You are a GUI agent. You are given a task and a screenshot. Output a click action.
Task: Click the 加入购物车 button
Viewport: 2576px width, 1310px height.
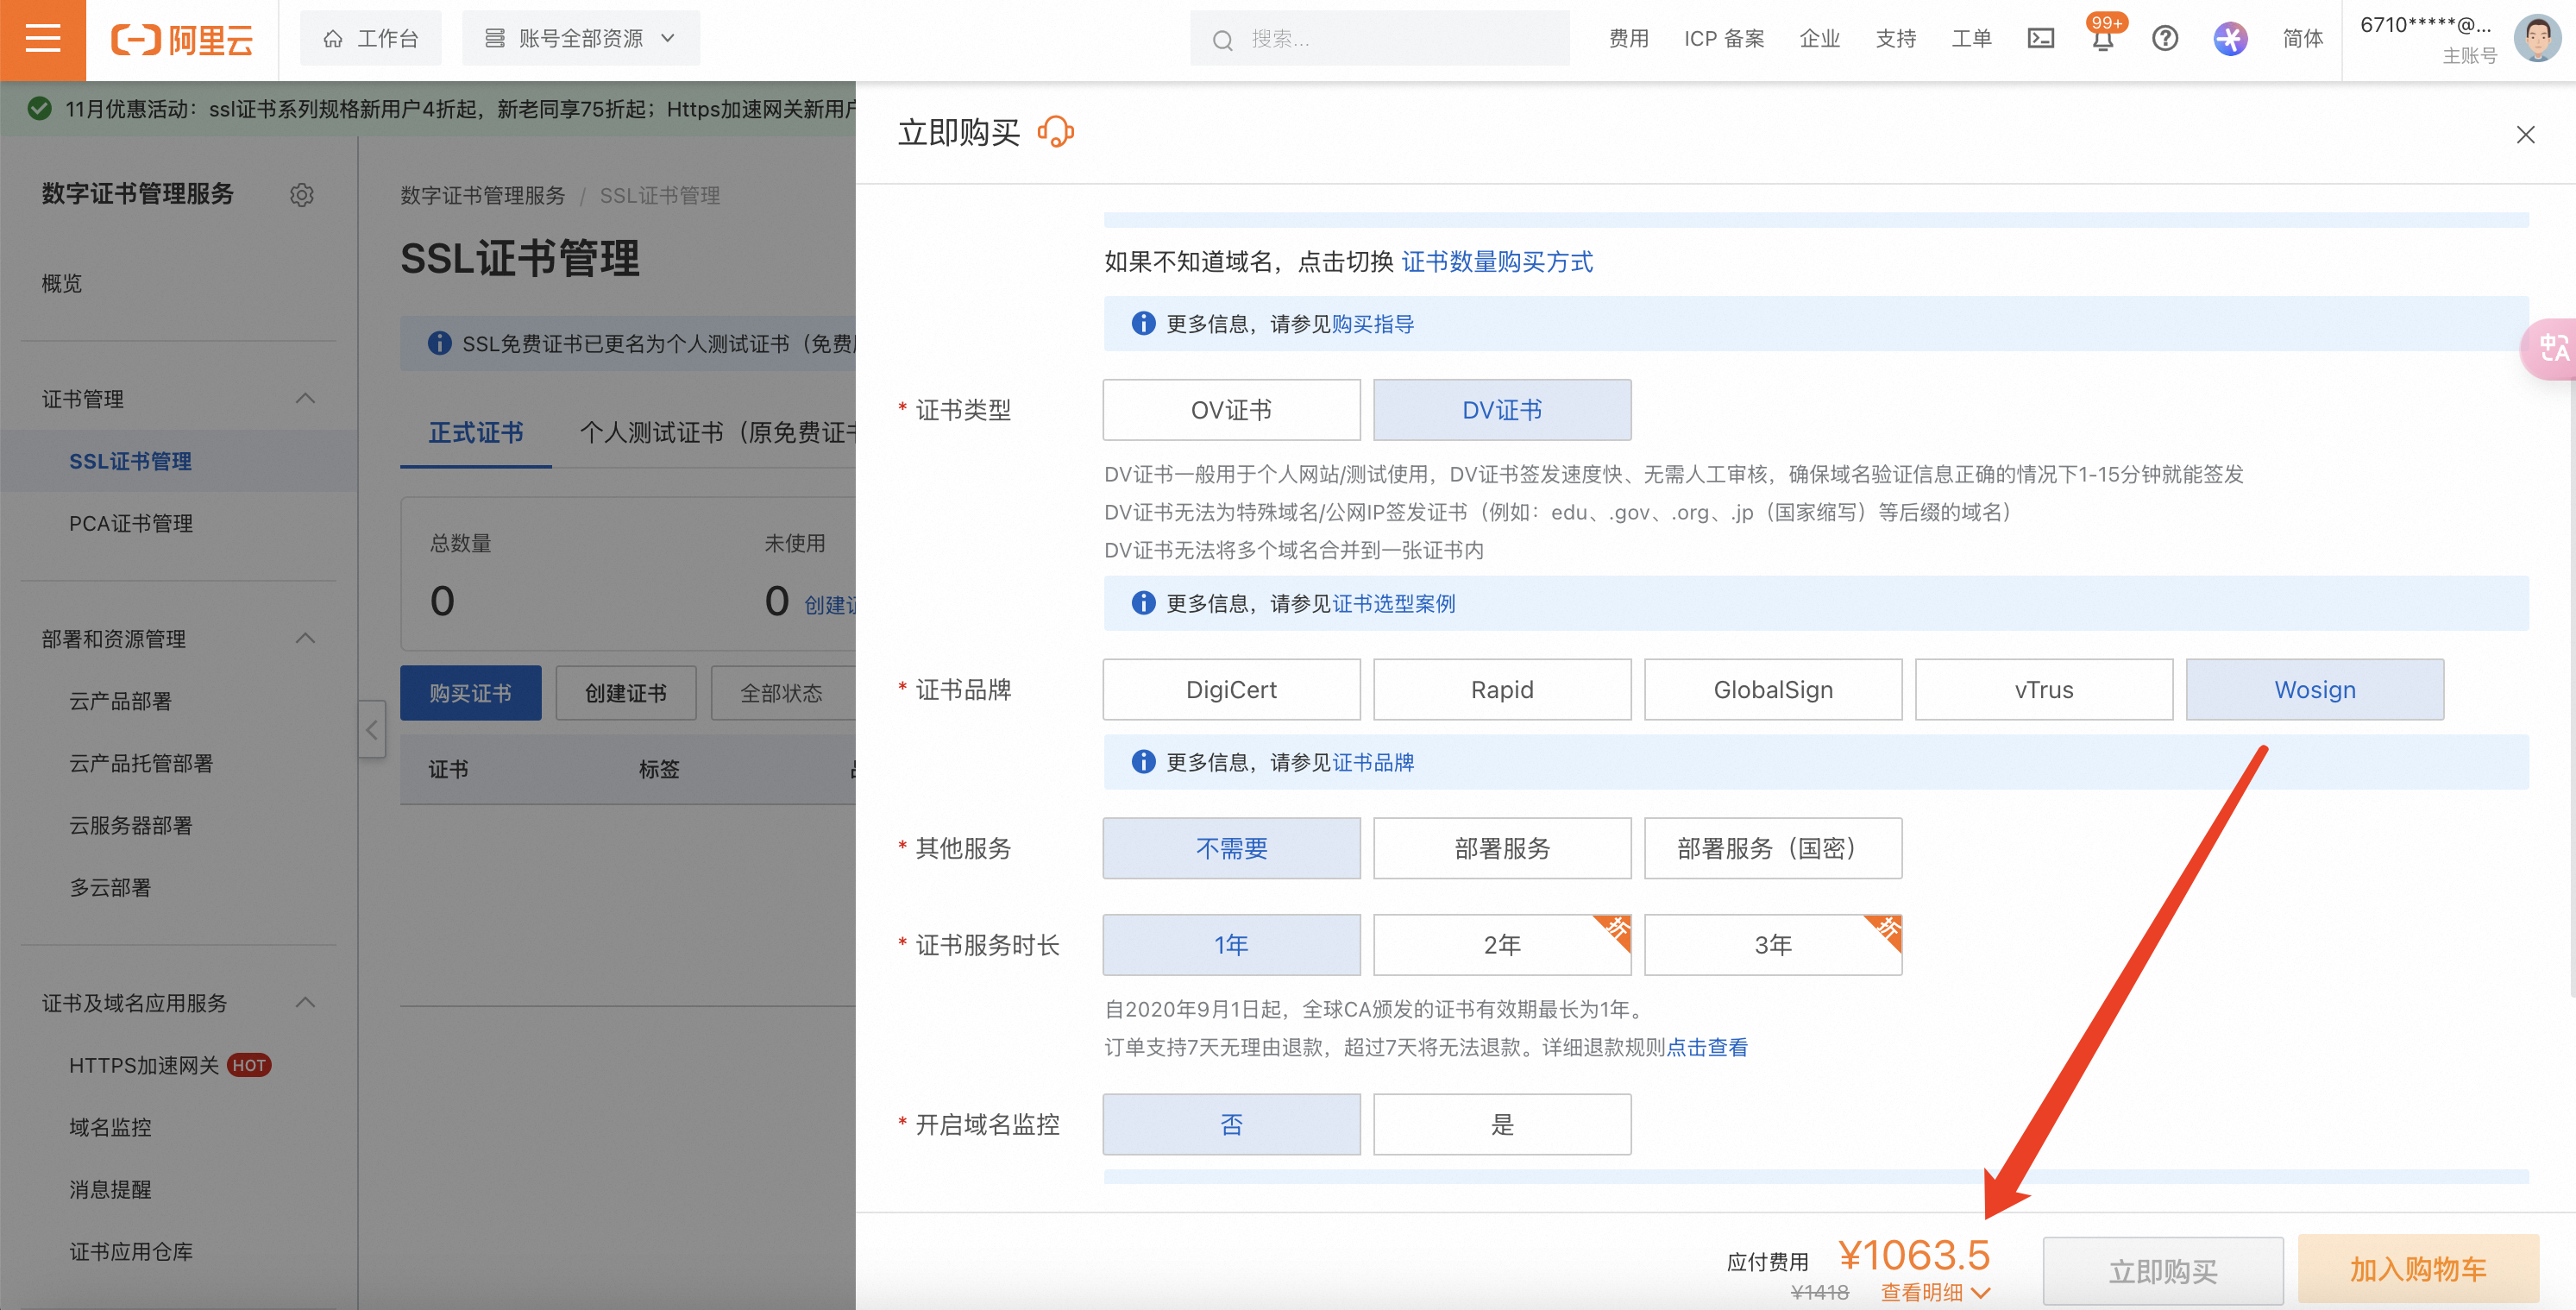tap(2417, 1270)
